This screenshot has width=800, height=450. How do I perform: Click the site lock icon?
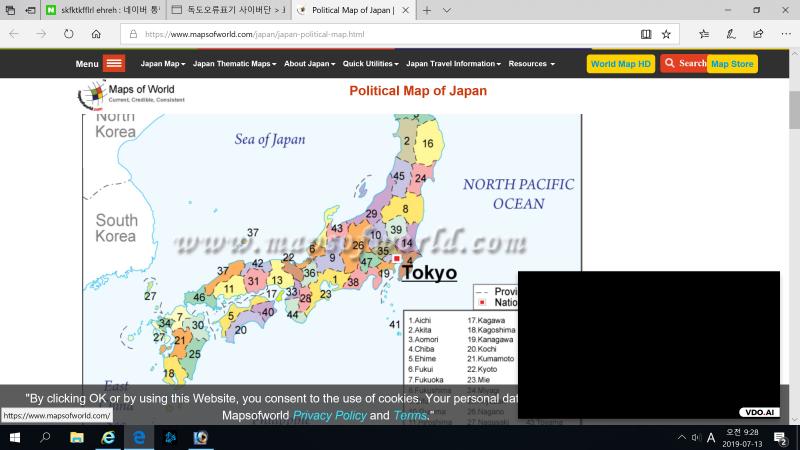pyautogui.click(x=133, y=34)
